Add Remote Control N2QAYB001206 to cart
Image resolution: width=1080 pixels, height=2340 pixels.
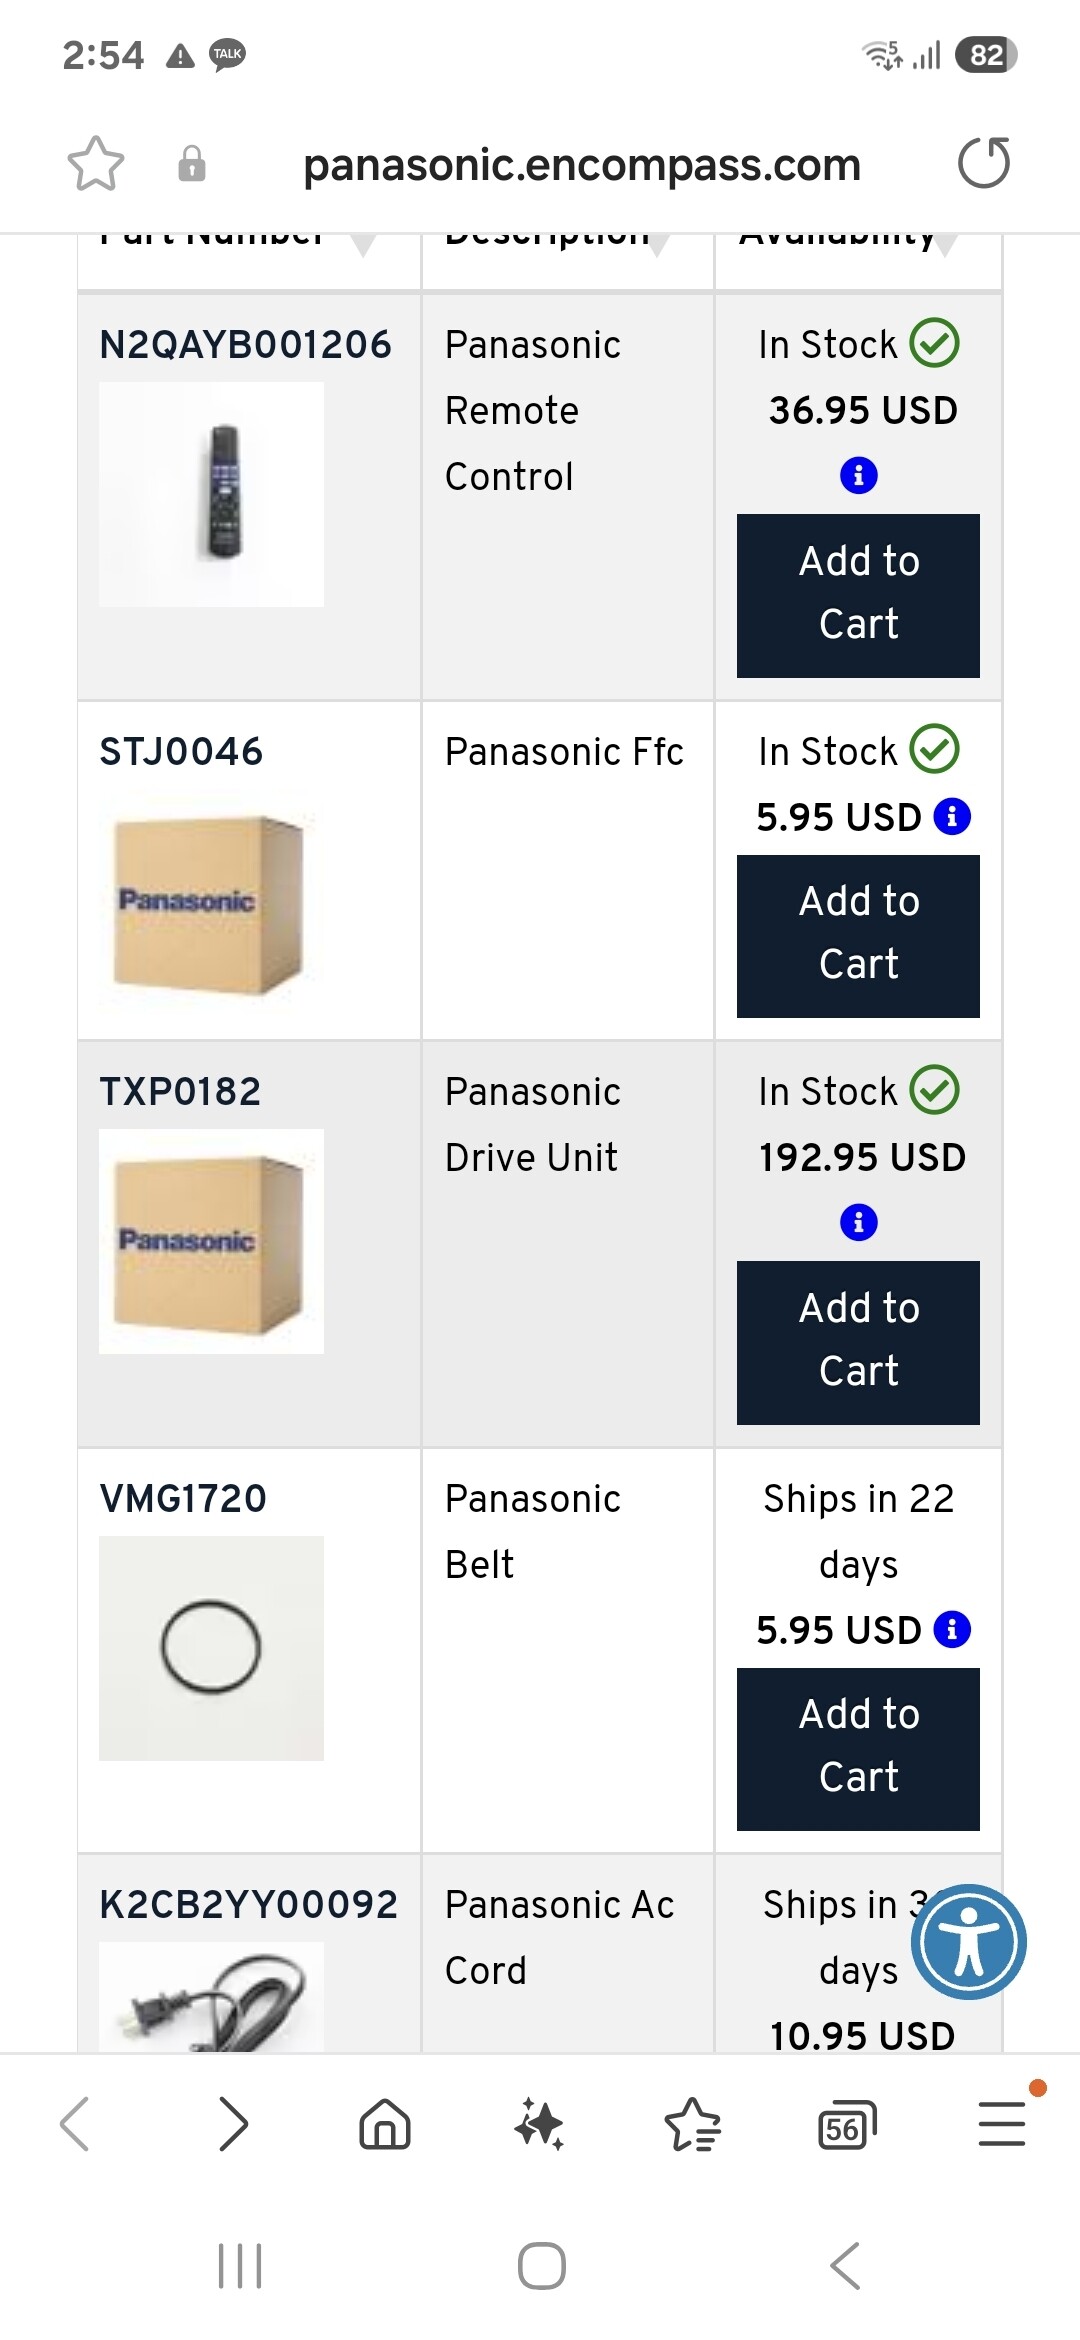pyautogui.click(x=858, y=595)
